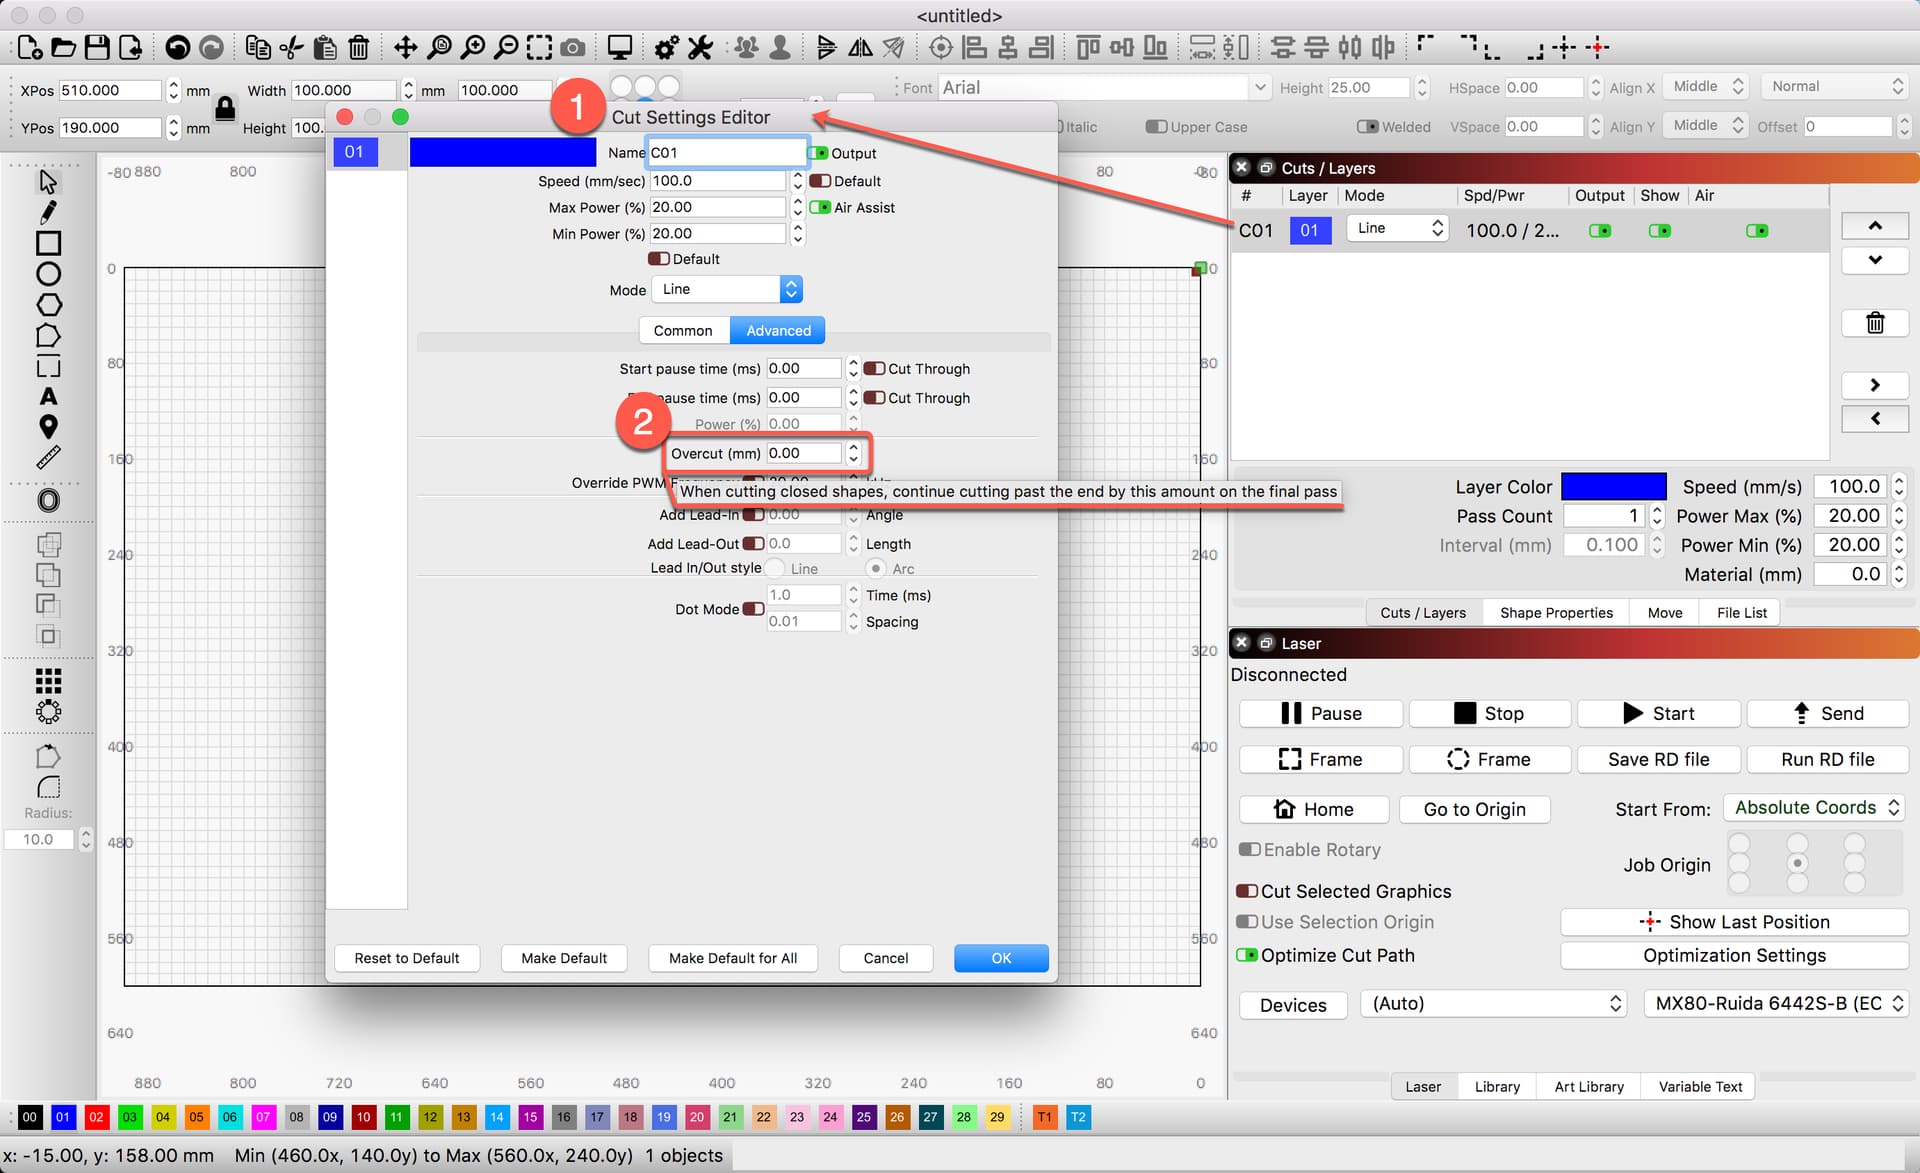Toggle Optimize Cut Path switch
The height and width of the screenshot is (1173, 1920).
pos(1247,955)
